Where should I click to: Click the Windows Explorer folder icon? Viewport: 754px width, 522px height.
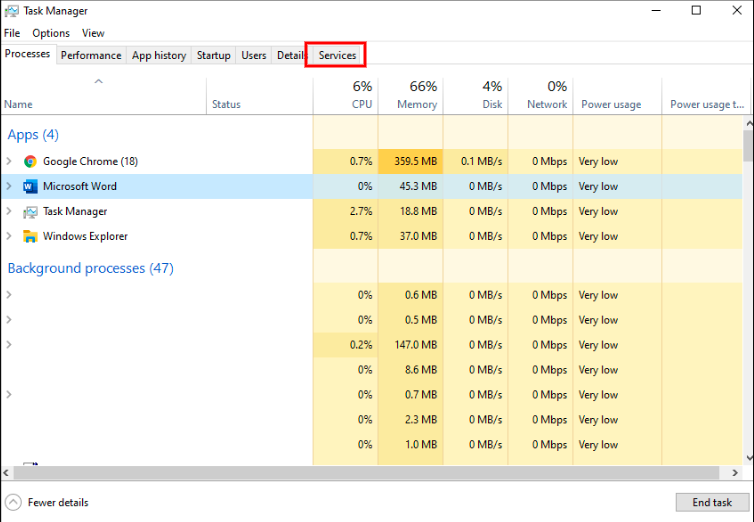point(30,236)
